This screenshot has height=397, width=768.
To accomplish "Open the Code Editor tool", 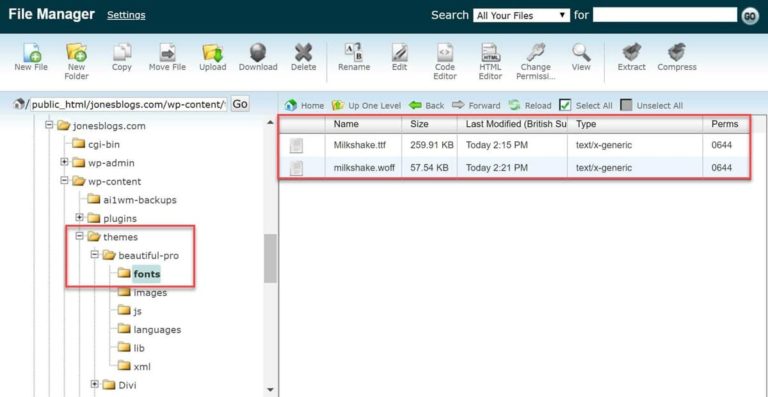I will pyautogui.click(x=445, y=52).
